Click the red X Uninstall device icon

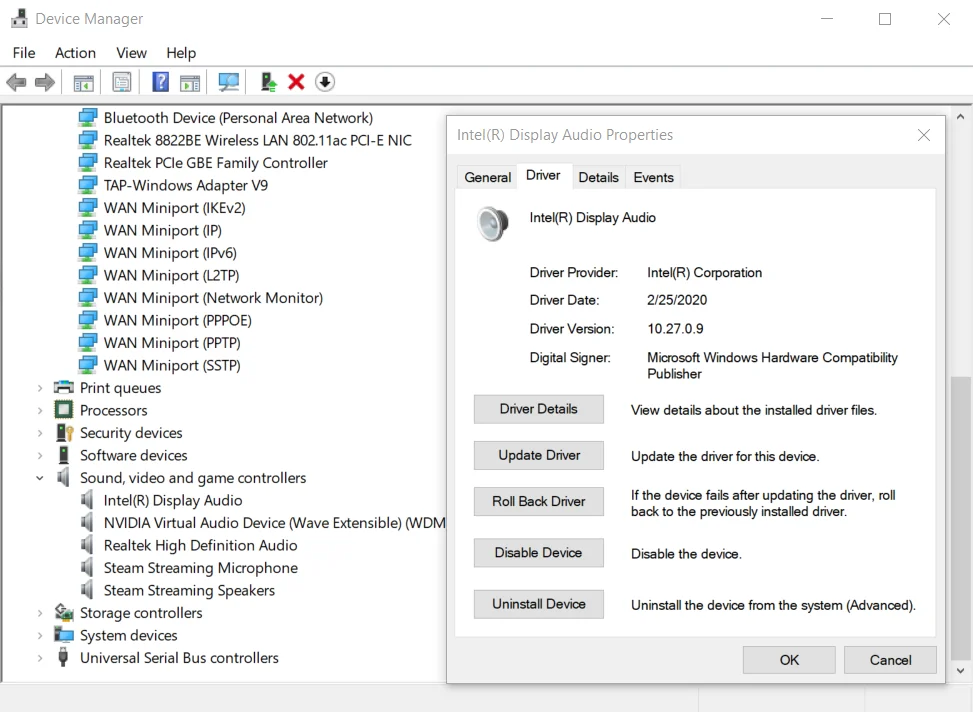point(296,82)
